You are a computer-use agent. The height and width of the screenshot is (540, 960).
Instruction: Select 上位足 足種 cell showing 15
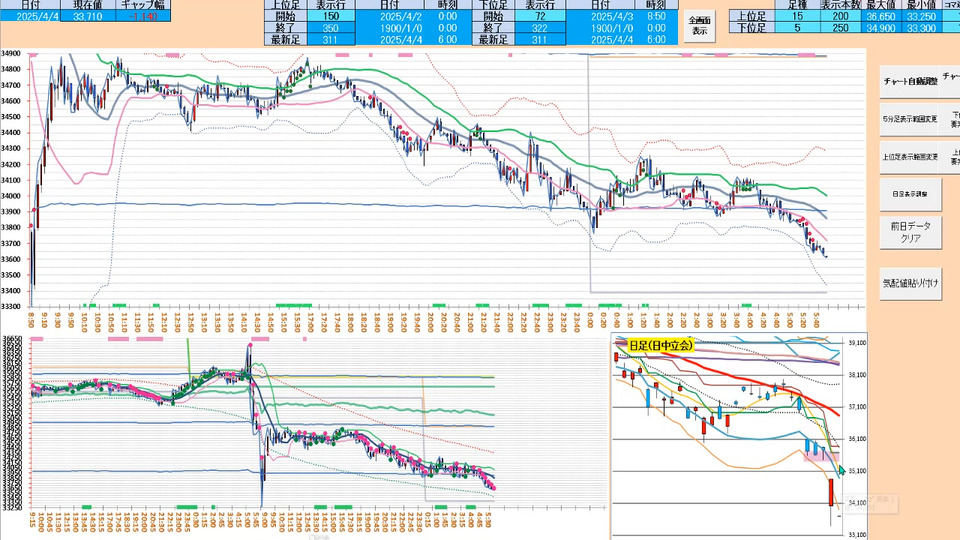pos(797,17)
